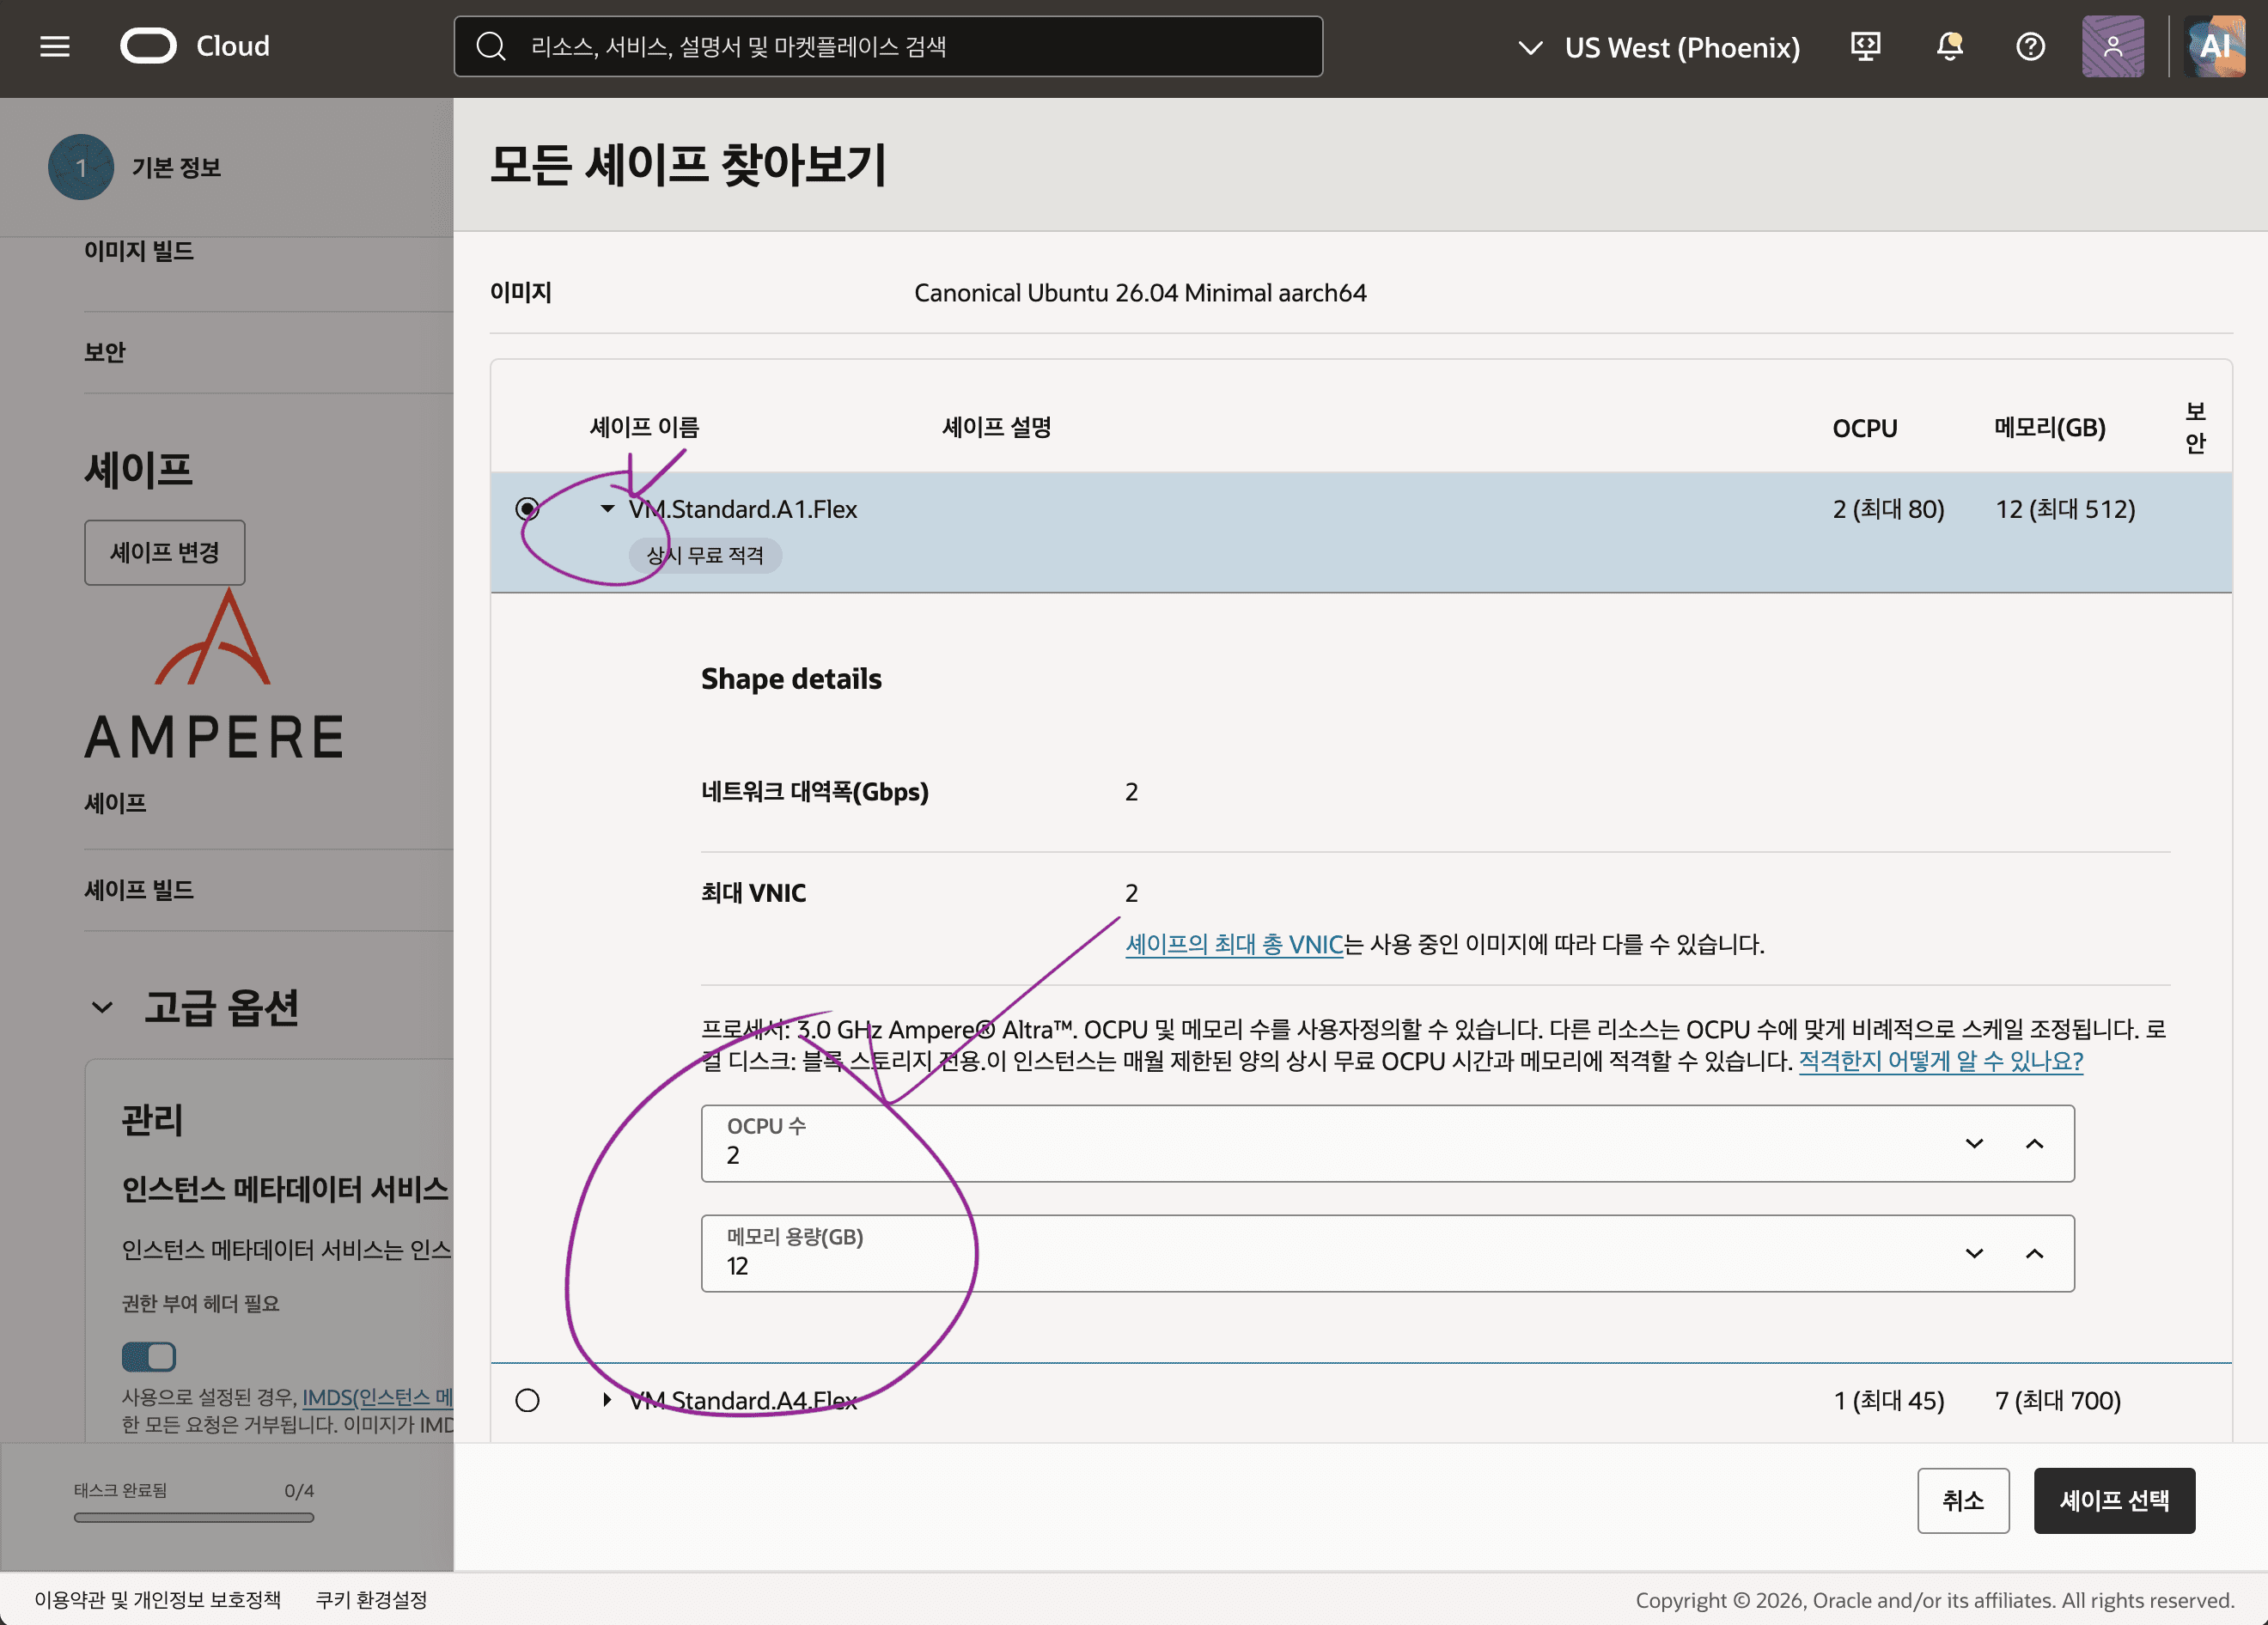
Task: Increase the memory amount with up arrow
Action: 2035,1253
